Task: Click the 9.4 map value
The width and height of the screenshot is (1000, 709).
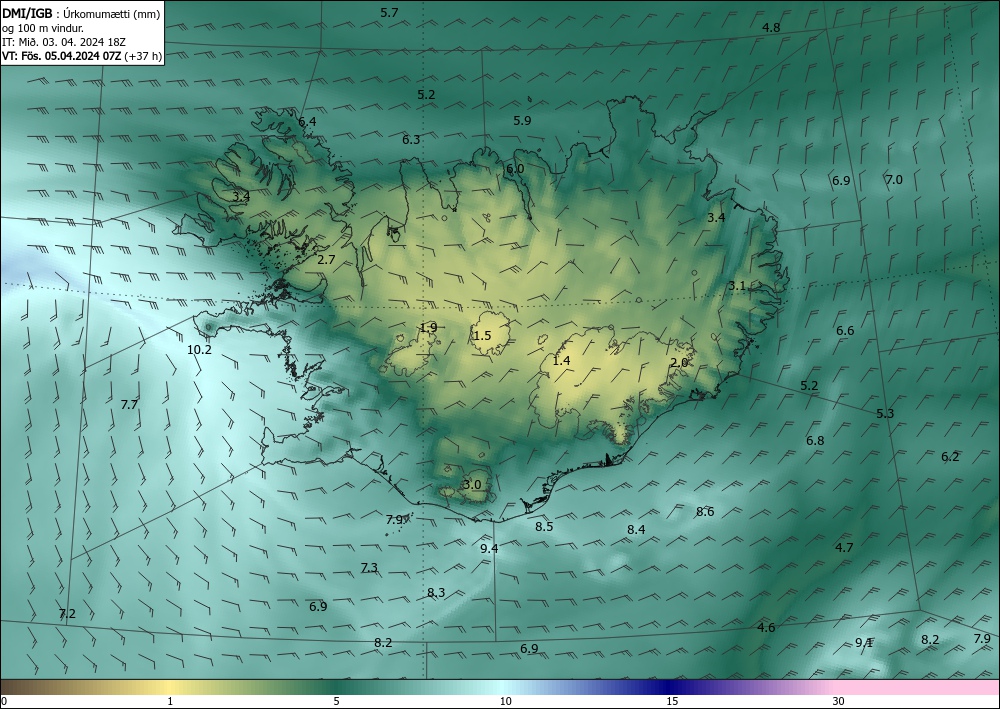Action: (489, 548)
